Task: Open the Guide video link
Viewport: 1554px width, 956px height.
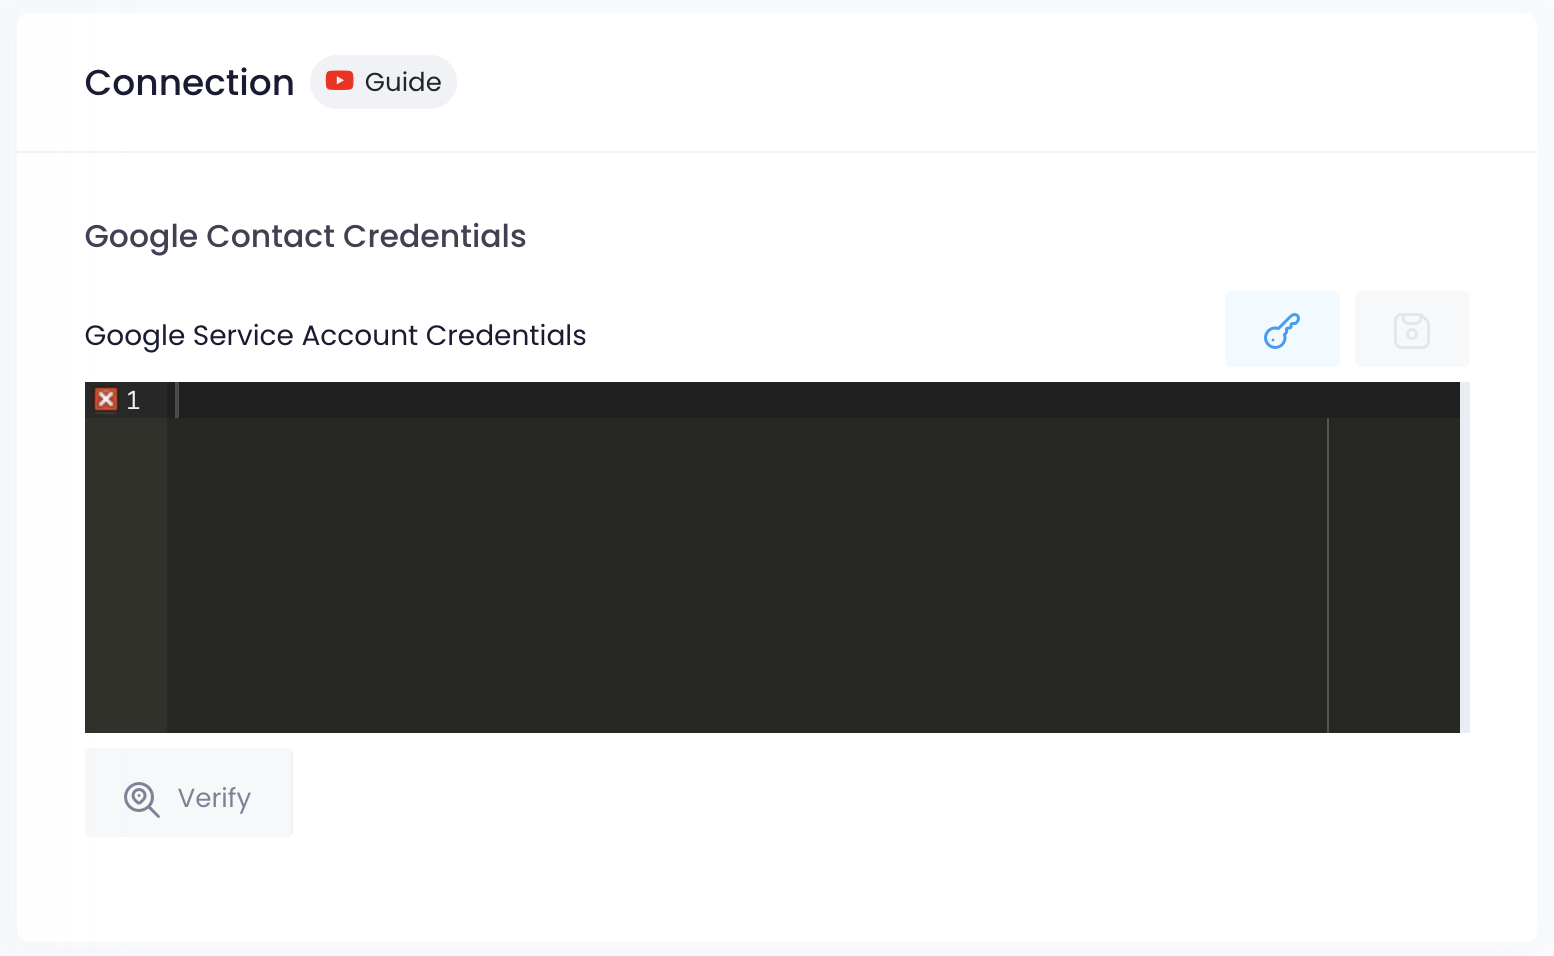Action: coord(402,82)
